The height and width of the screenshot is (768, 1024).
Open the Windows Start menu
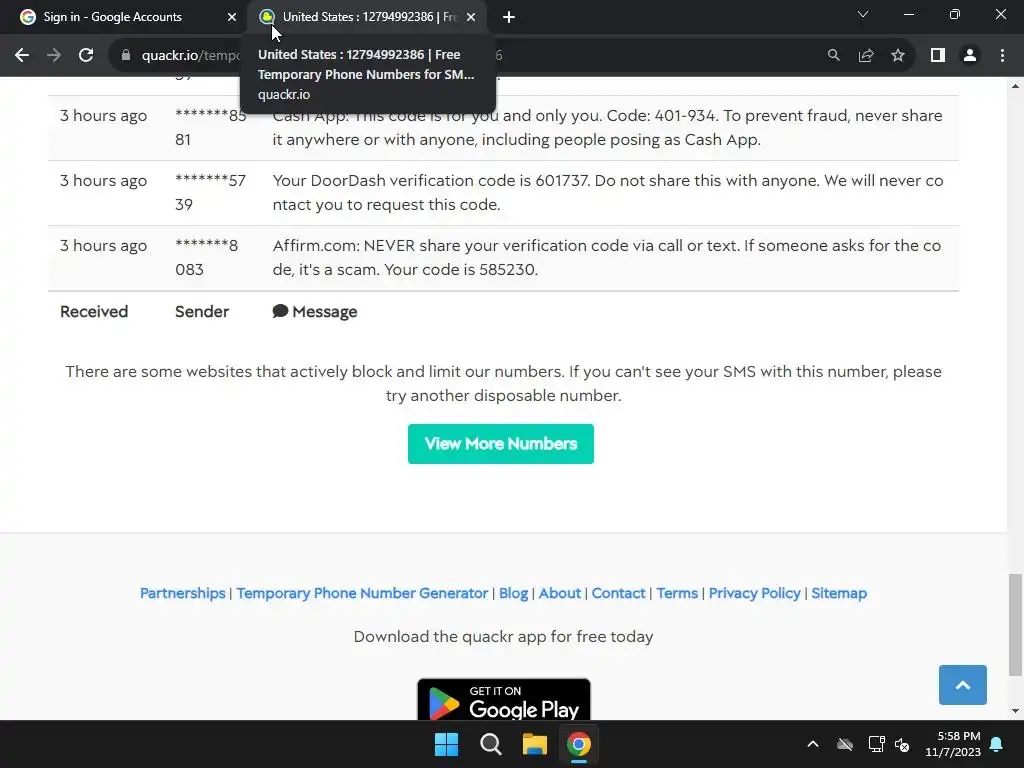(x=447, y=744)
